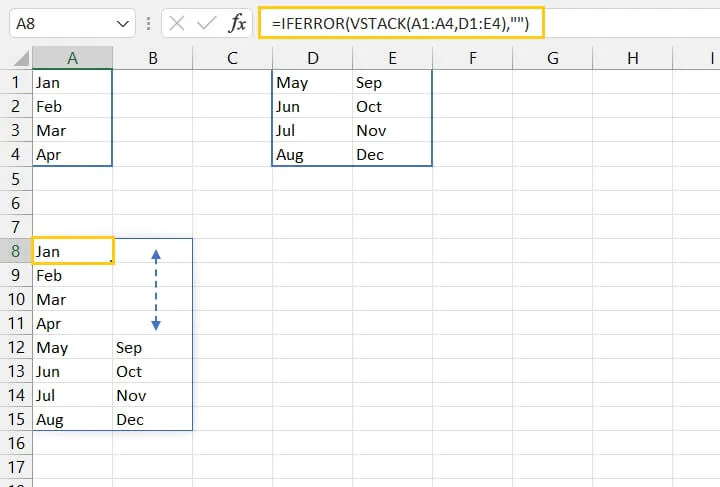Select column A header
Image resolution: width=720 pixels, height=487 pixels.
tap(73, 58)
